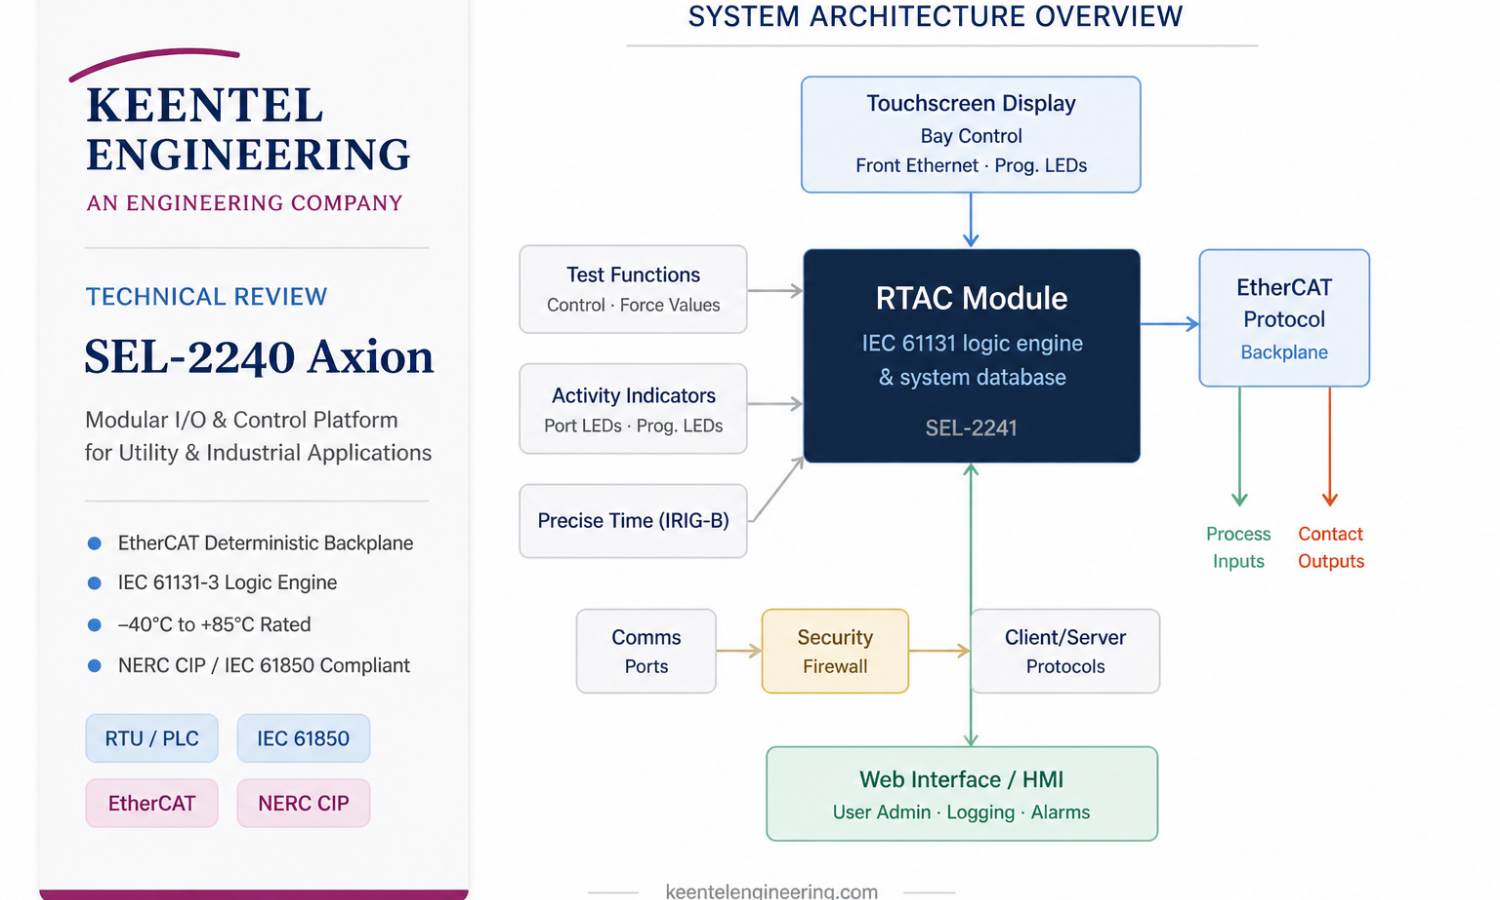Click the IEC 61850 tag
1500x900 pixels.
[303, 738]
